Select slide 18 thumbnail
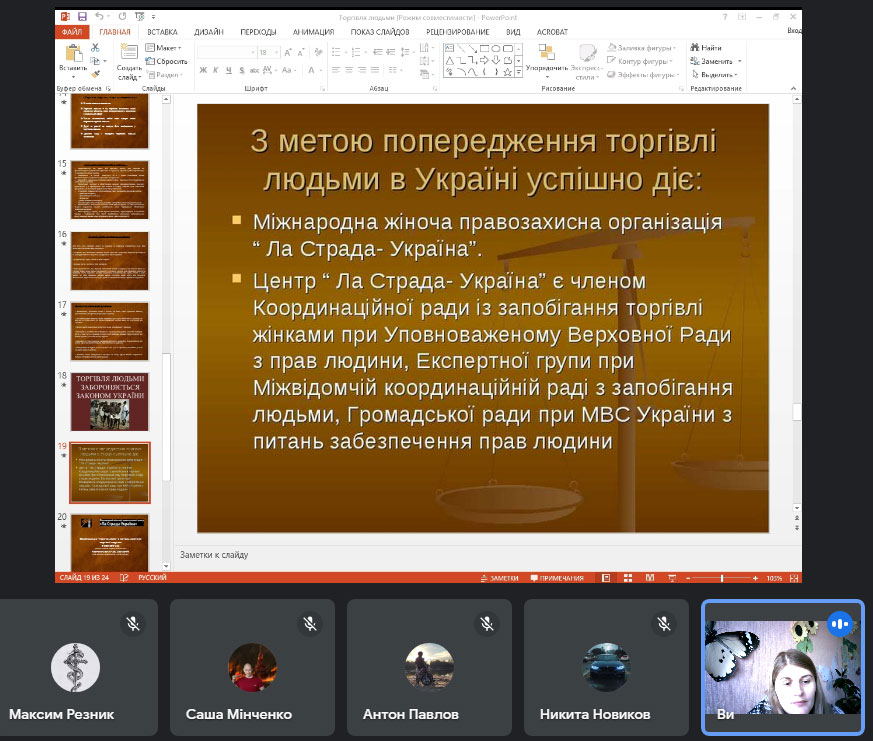The image size is (873, 741). pyautogui.click(x=110, y=402)
